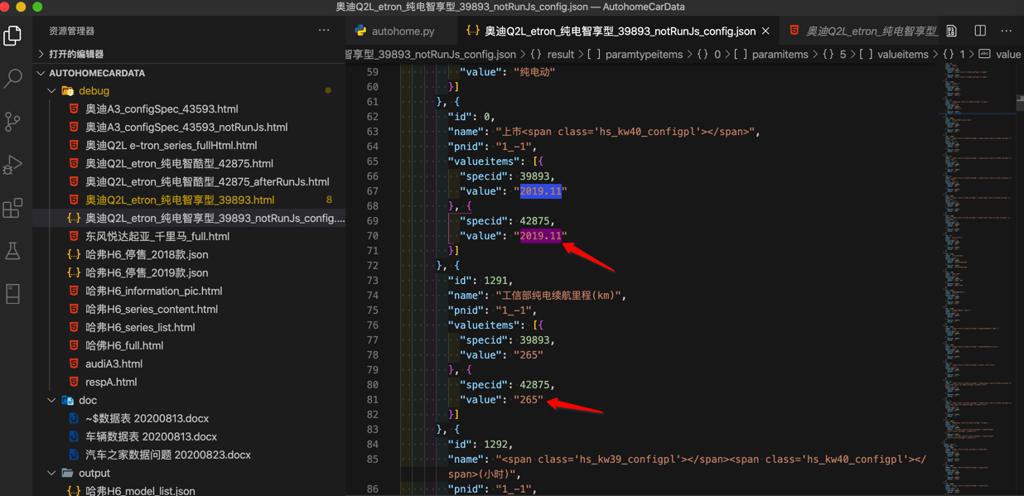This screenshot has height=496, width=1024.
Task: Open editor more actions ellipsis
Action: pos(1006,31)
